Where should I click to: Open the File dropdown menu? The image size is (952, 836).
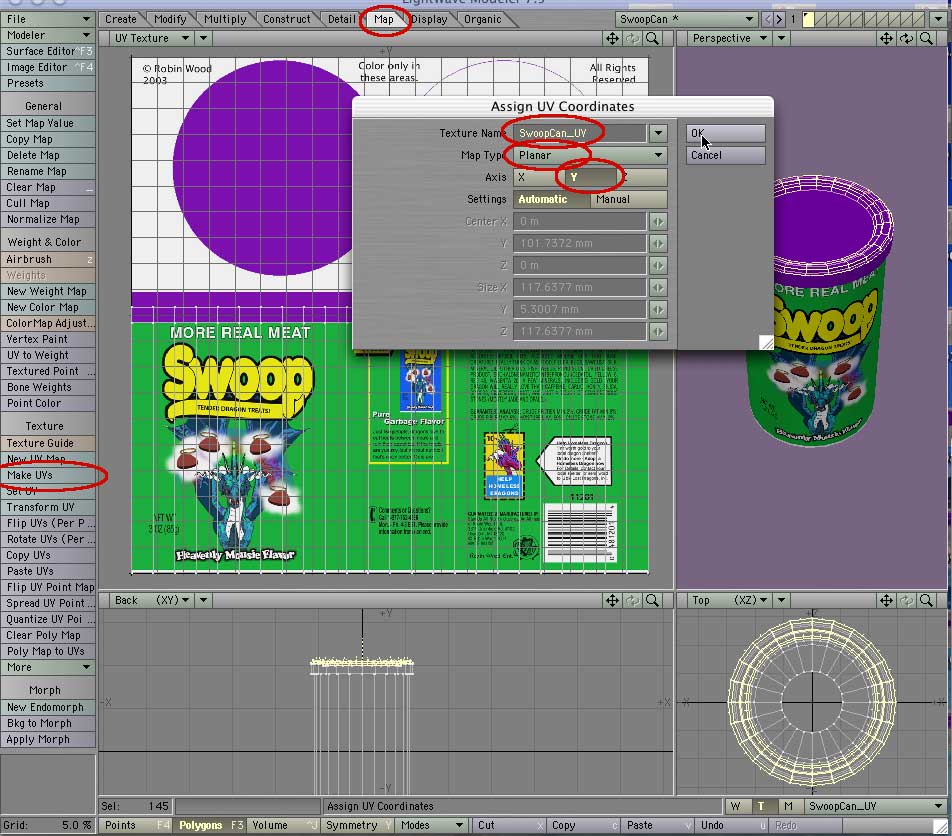coord(48,19)
